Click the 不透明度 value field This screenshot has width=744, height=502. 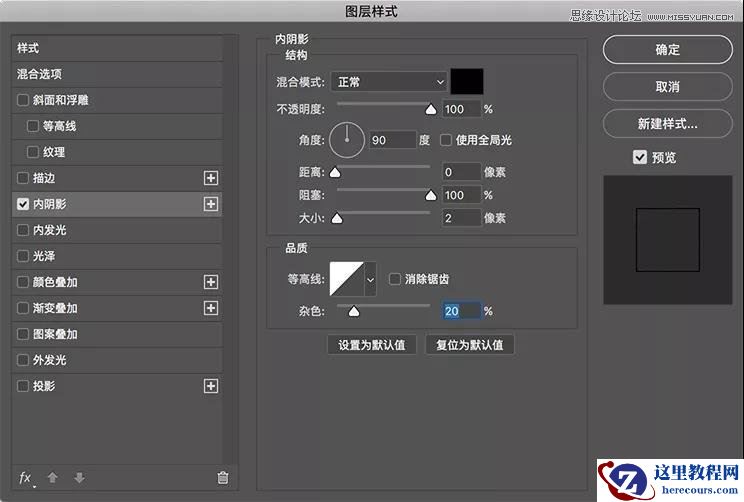tap(462, 109)
